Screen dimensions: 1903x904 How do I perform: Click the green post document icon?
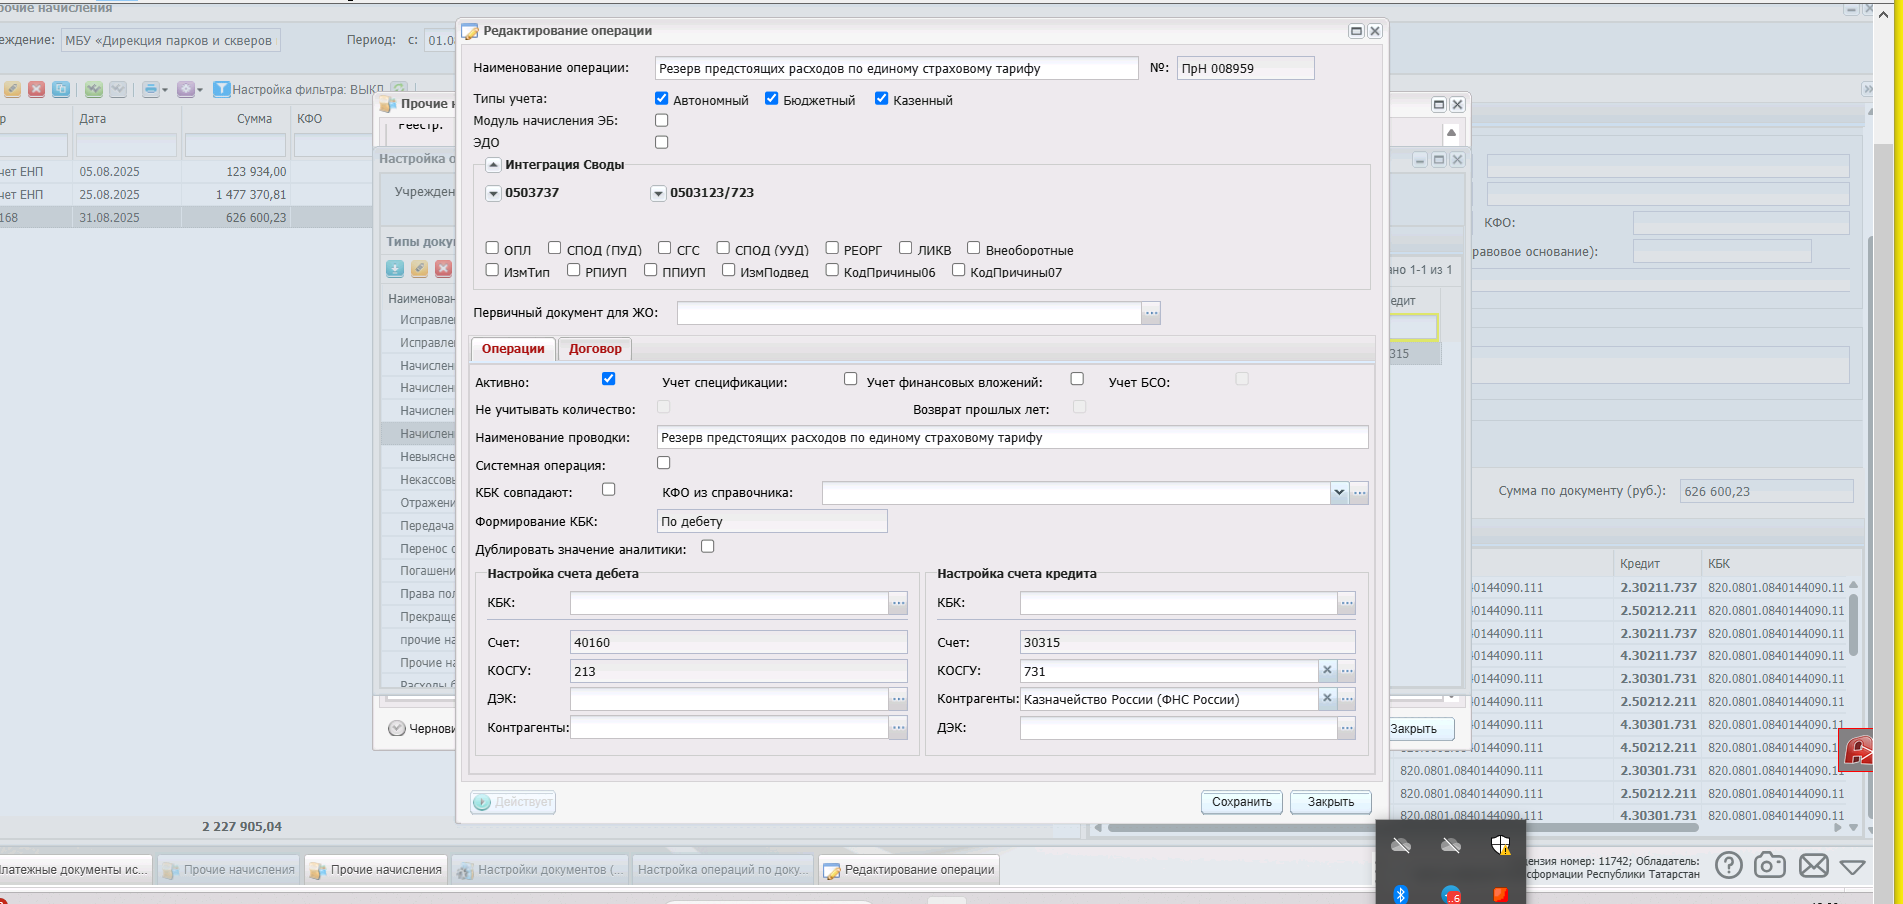click(94, 89)
